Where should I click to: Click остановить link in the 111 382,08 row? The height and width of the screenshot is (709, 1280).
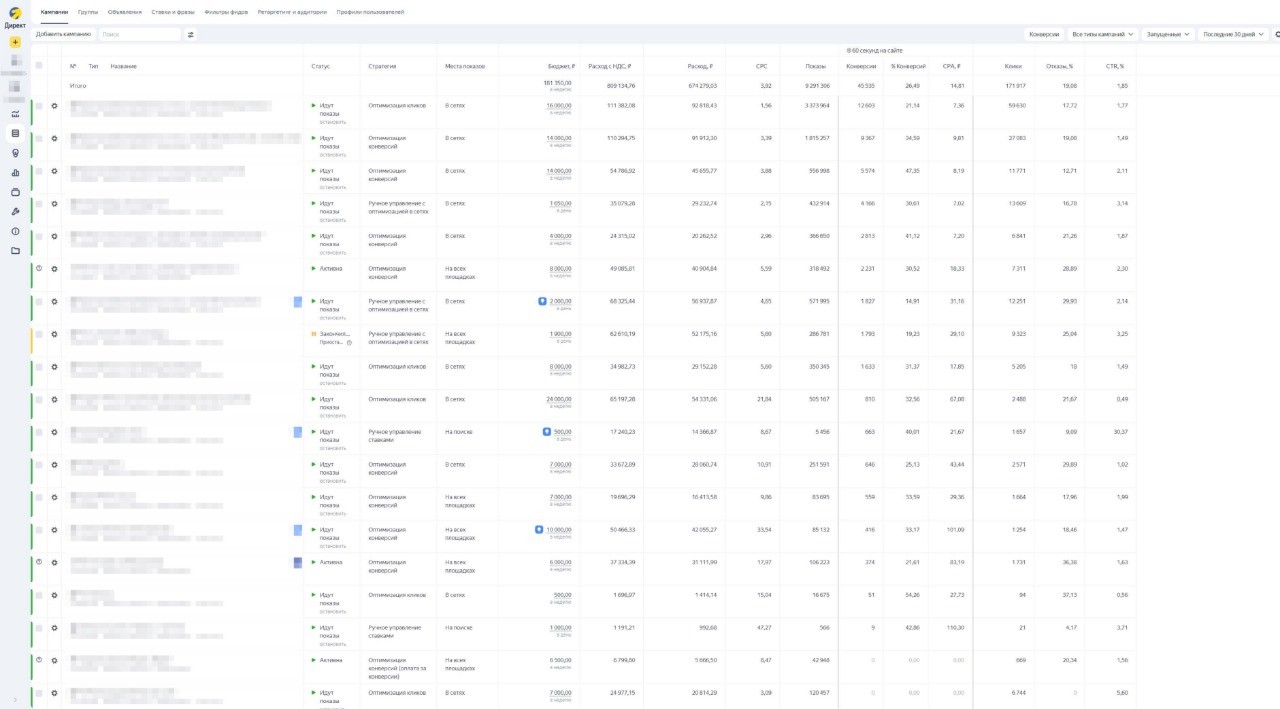(x=333, y=122)
